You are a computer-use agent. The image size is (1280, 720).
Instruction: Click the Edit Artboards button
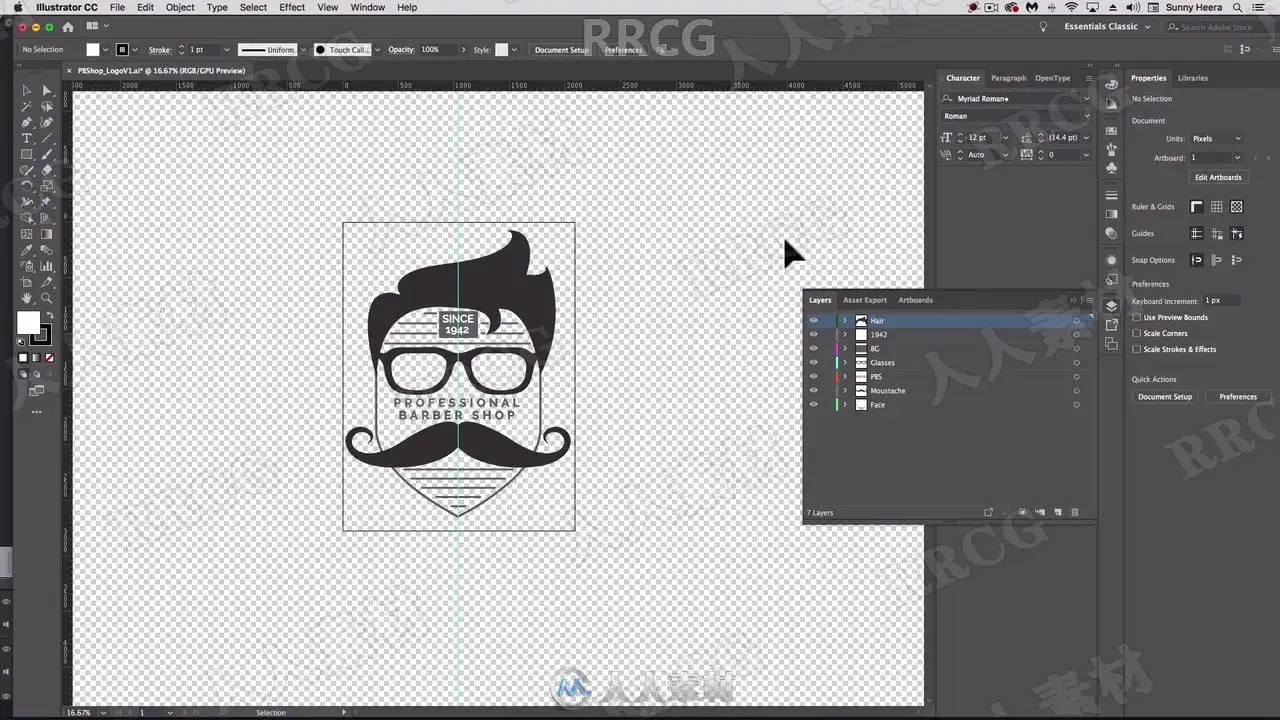[x=1218, y=177]
